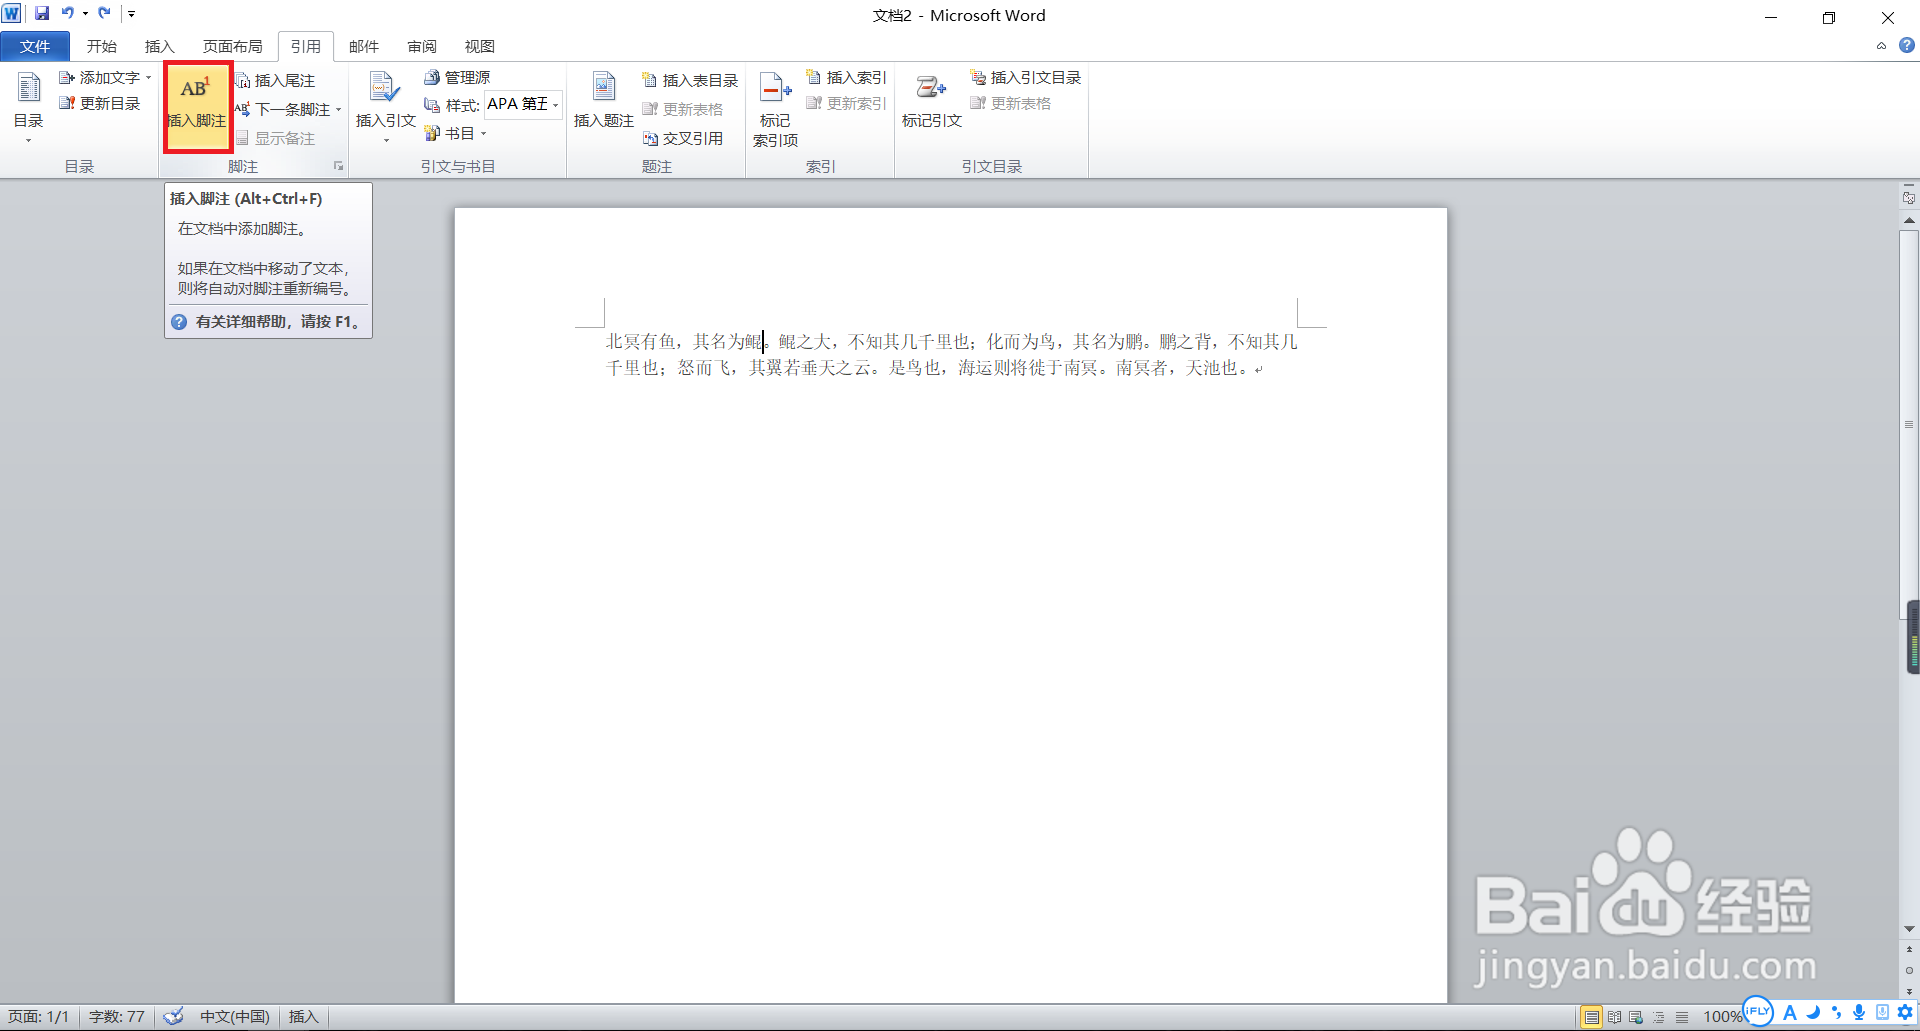Image resolution: width=1920 pixels, height=1031 pixels.
Task: Click the 插入题注 caption button
Action: click(x=604, y=100)
